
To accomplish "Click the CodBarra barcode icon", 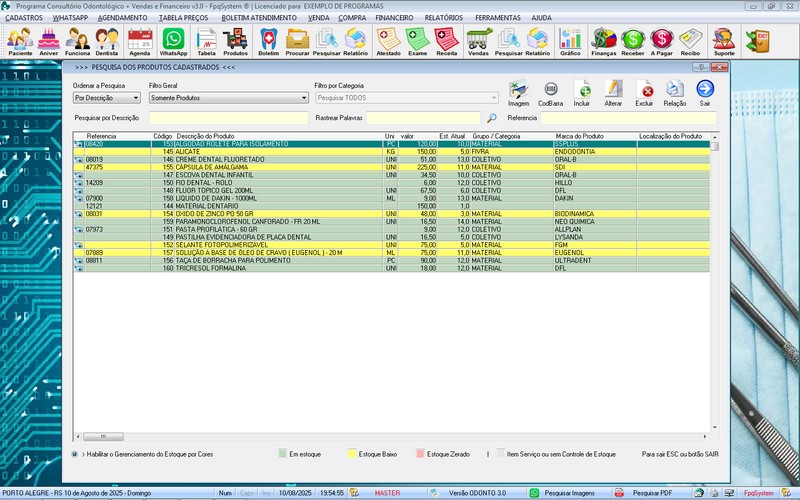I will [550, 92].
